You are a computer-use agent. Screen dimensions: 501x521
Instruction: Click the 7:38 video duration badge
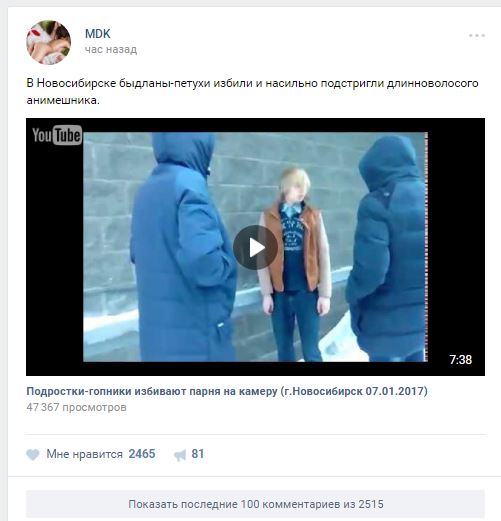(460, 360)
